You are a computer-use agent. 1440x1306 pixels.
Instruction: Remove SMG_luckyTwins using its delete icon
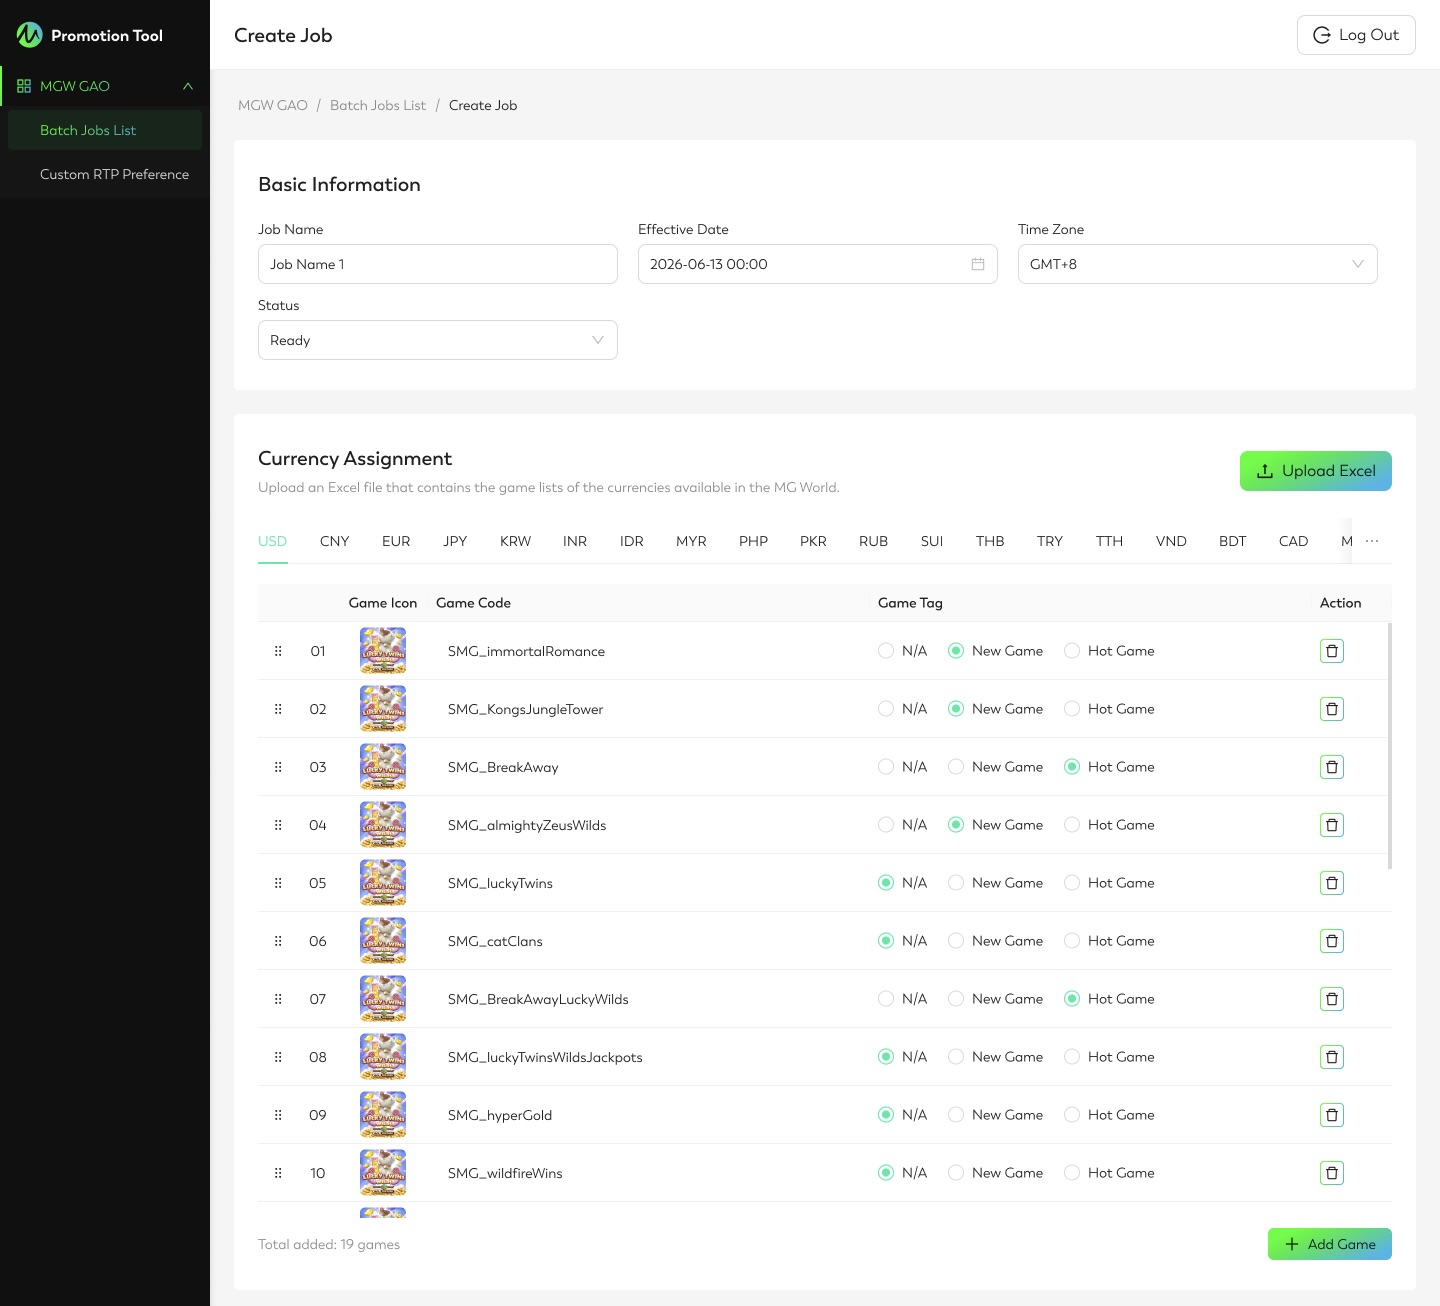(x=1331, y=883)
